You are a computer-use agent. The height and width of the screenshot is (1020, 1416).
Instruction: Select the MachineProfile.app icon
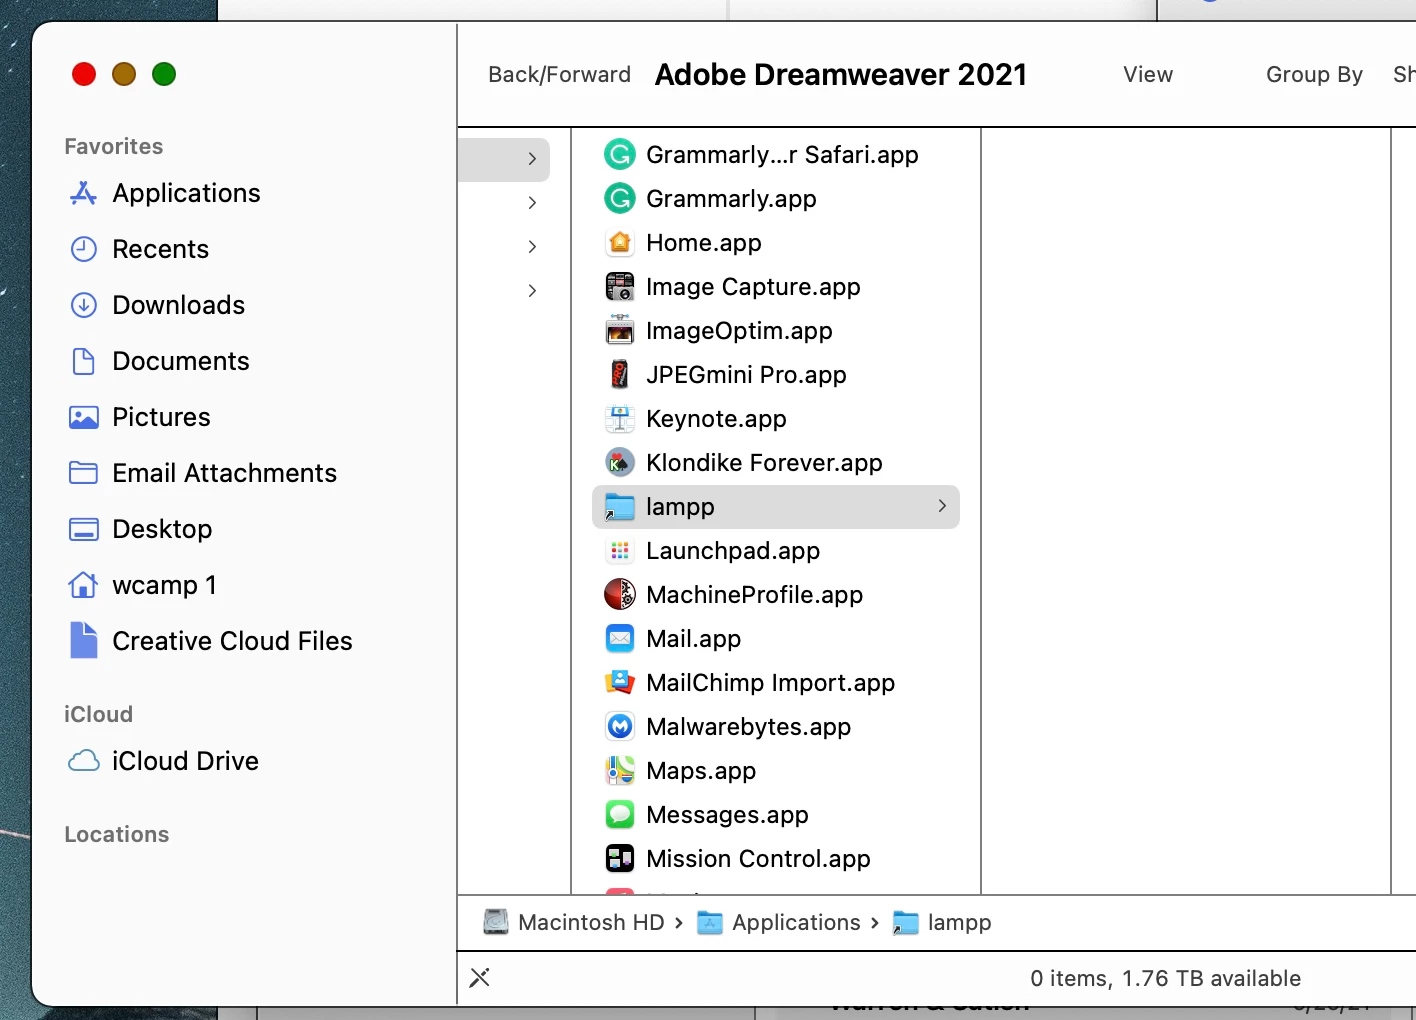pyautogui.click(x=620, y=595)
